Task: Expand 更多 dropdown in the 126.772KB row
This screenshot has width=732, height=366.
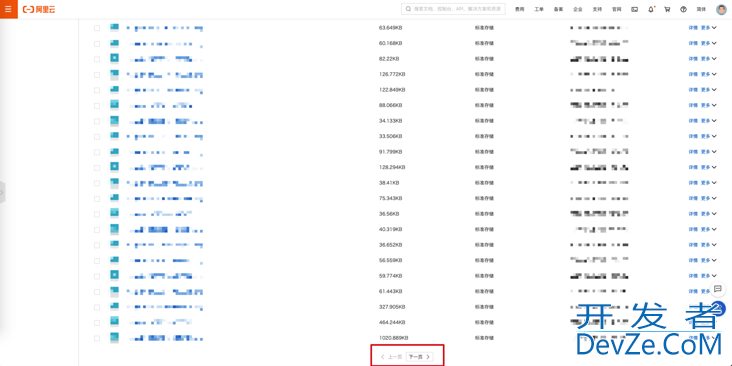Action: 708,74
